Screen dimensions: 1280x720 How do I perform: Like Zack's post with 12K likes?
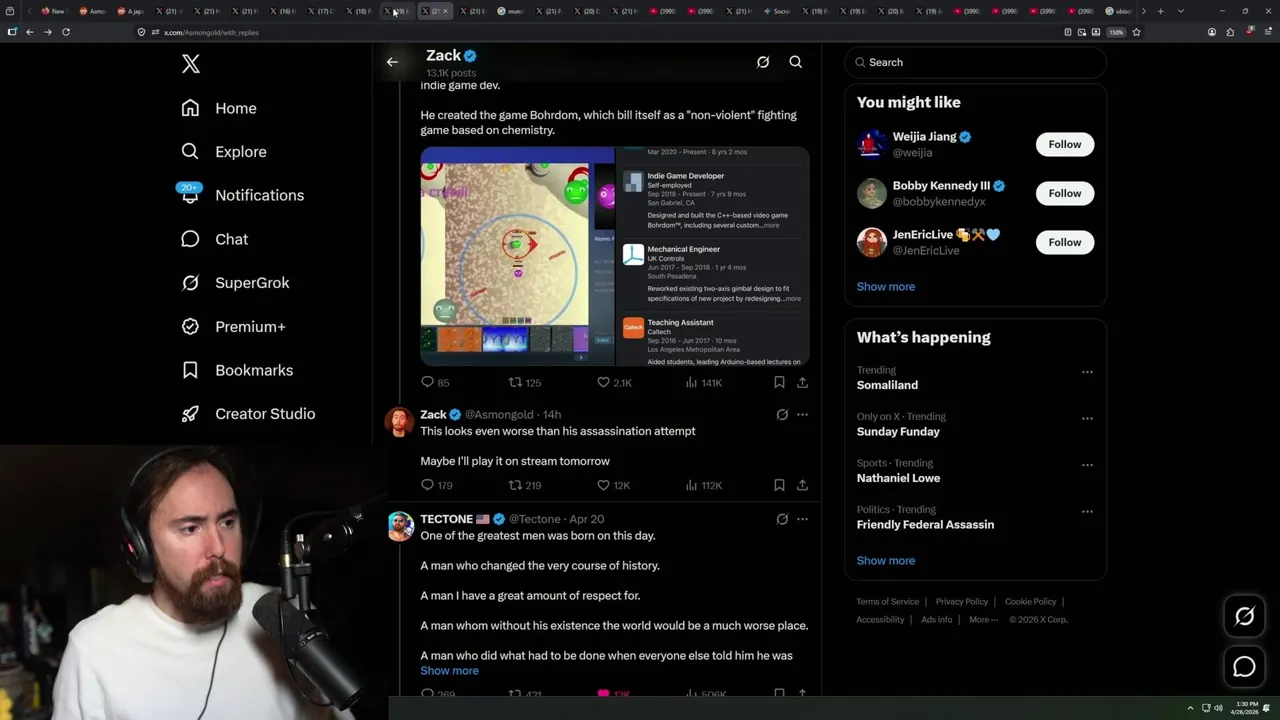point(613,485)
